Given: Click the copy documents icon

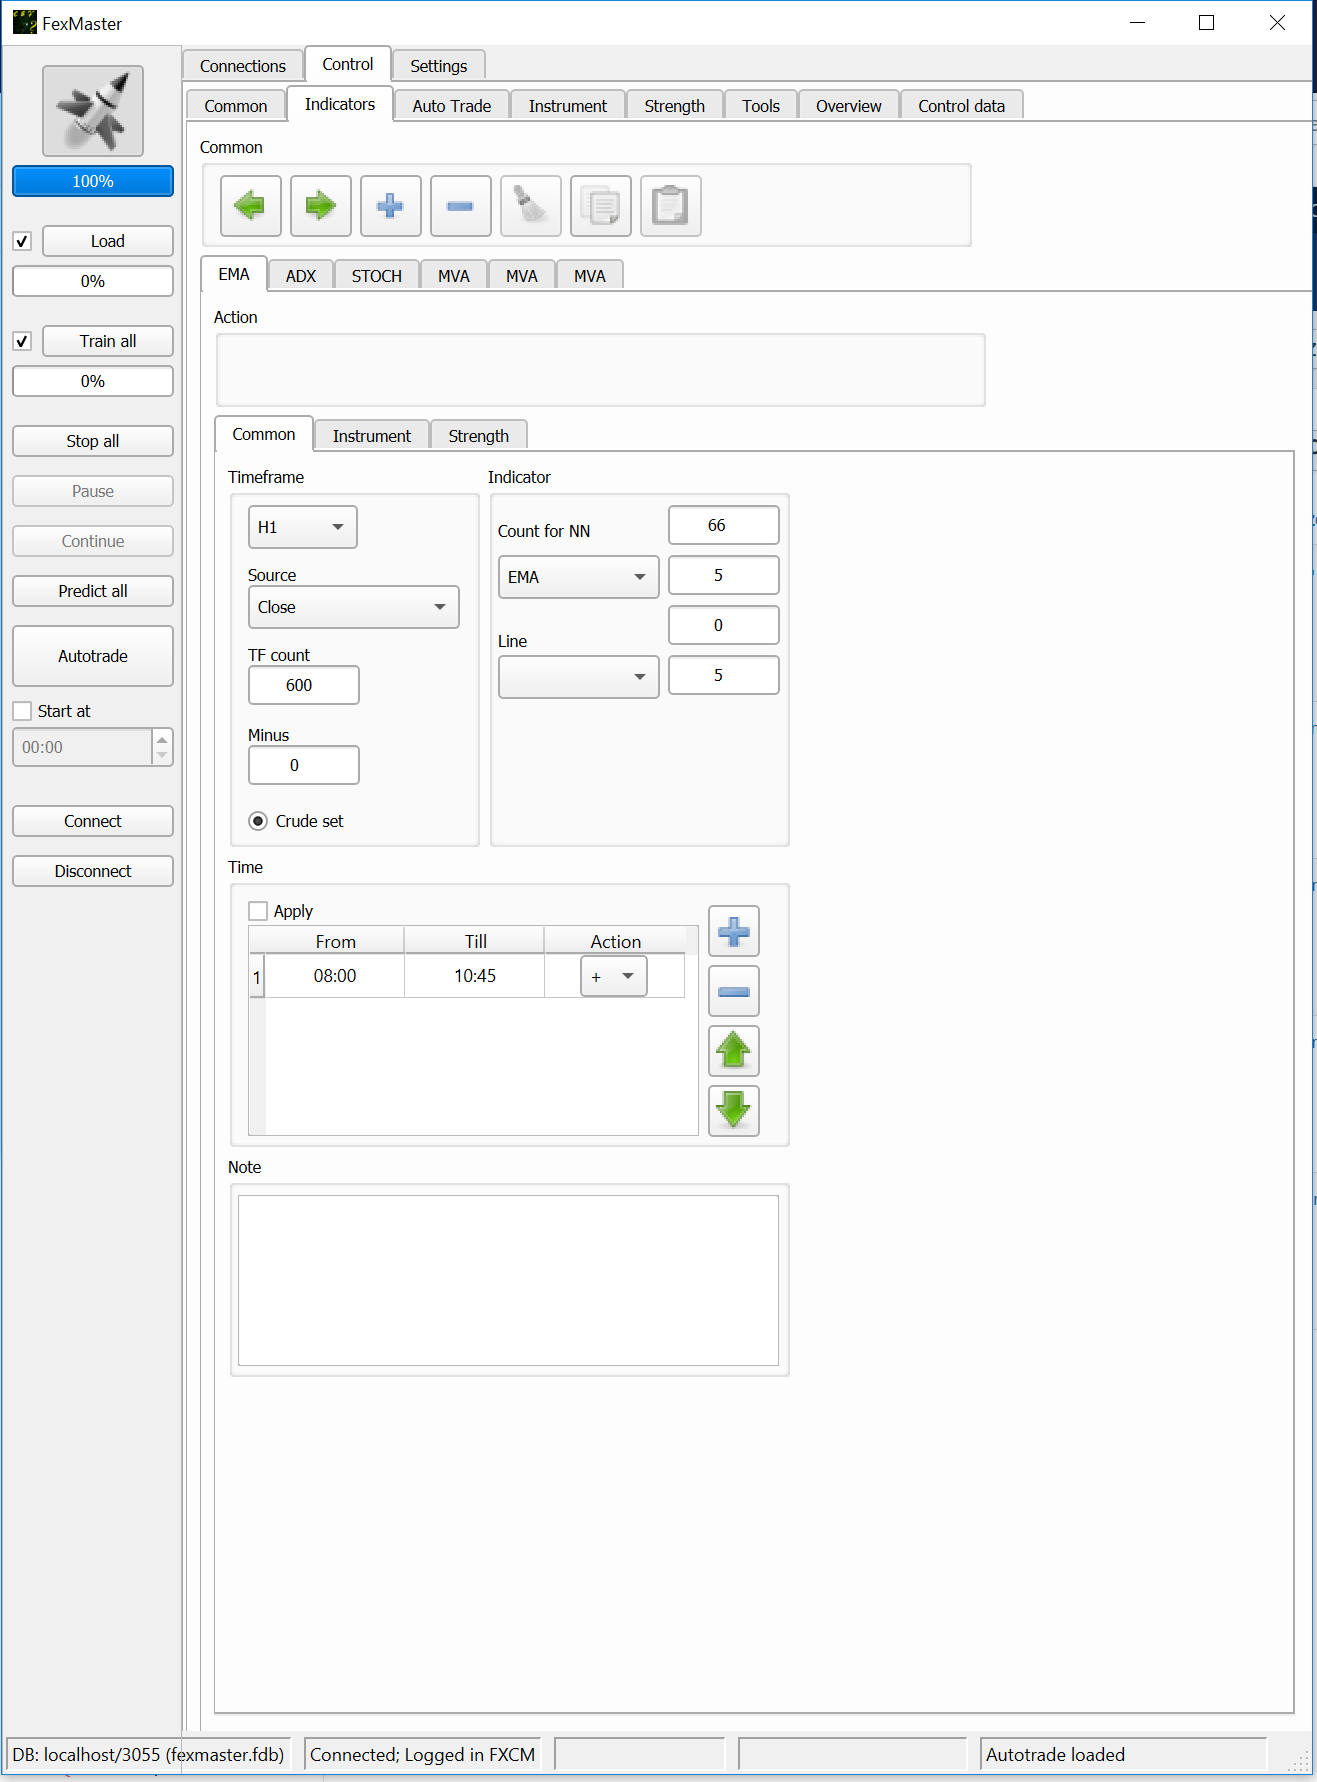Looking at the screenshot, I should 600,206.
